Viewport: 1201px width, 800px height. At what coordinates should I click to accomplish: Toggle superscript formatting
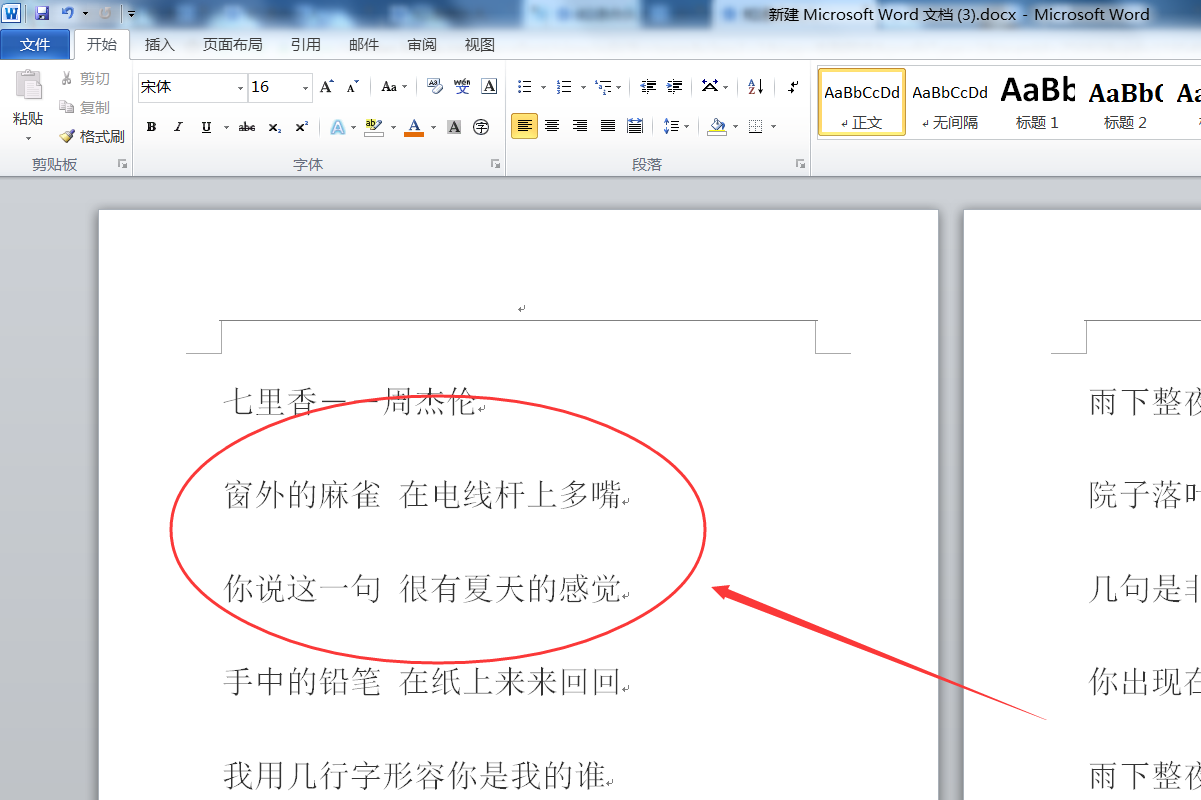point(301,127)
